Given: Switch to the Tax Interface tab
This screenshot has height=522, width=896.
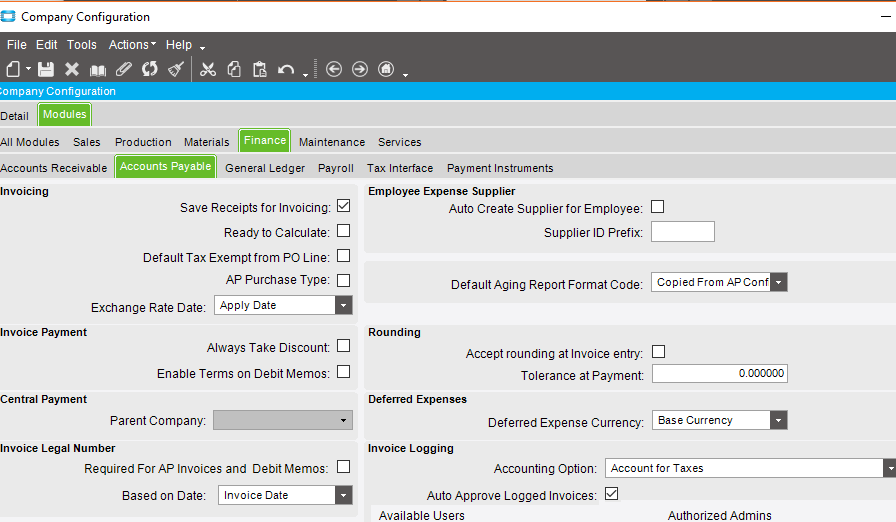Looking at the screenshot, I should [x=400, y=168].
